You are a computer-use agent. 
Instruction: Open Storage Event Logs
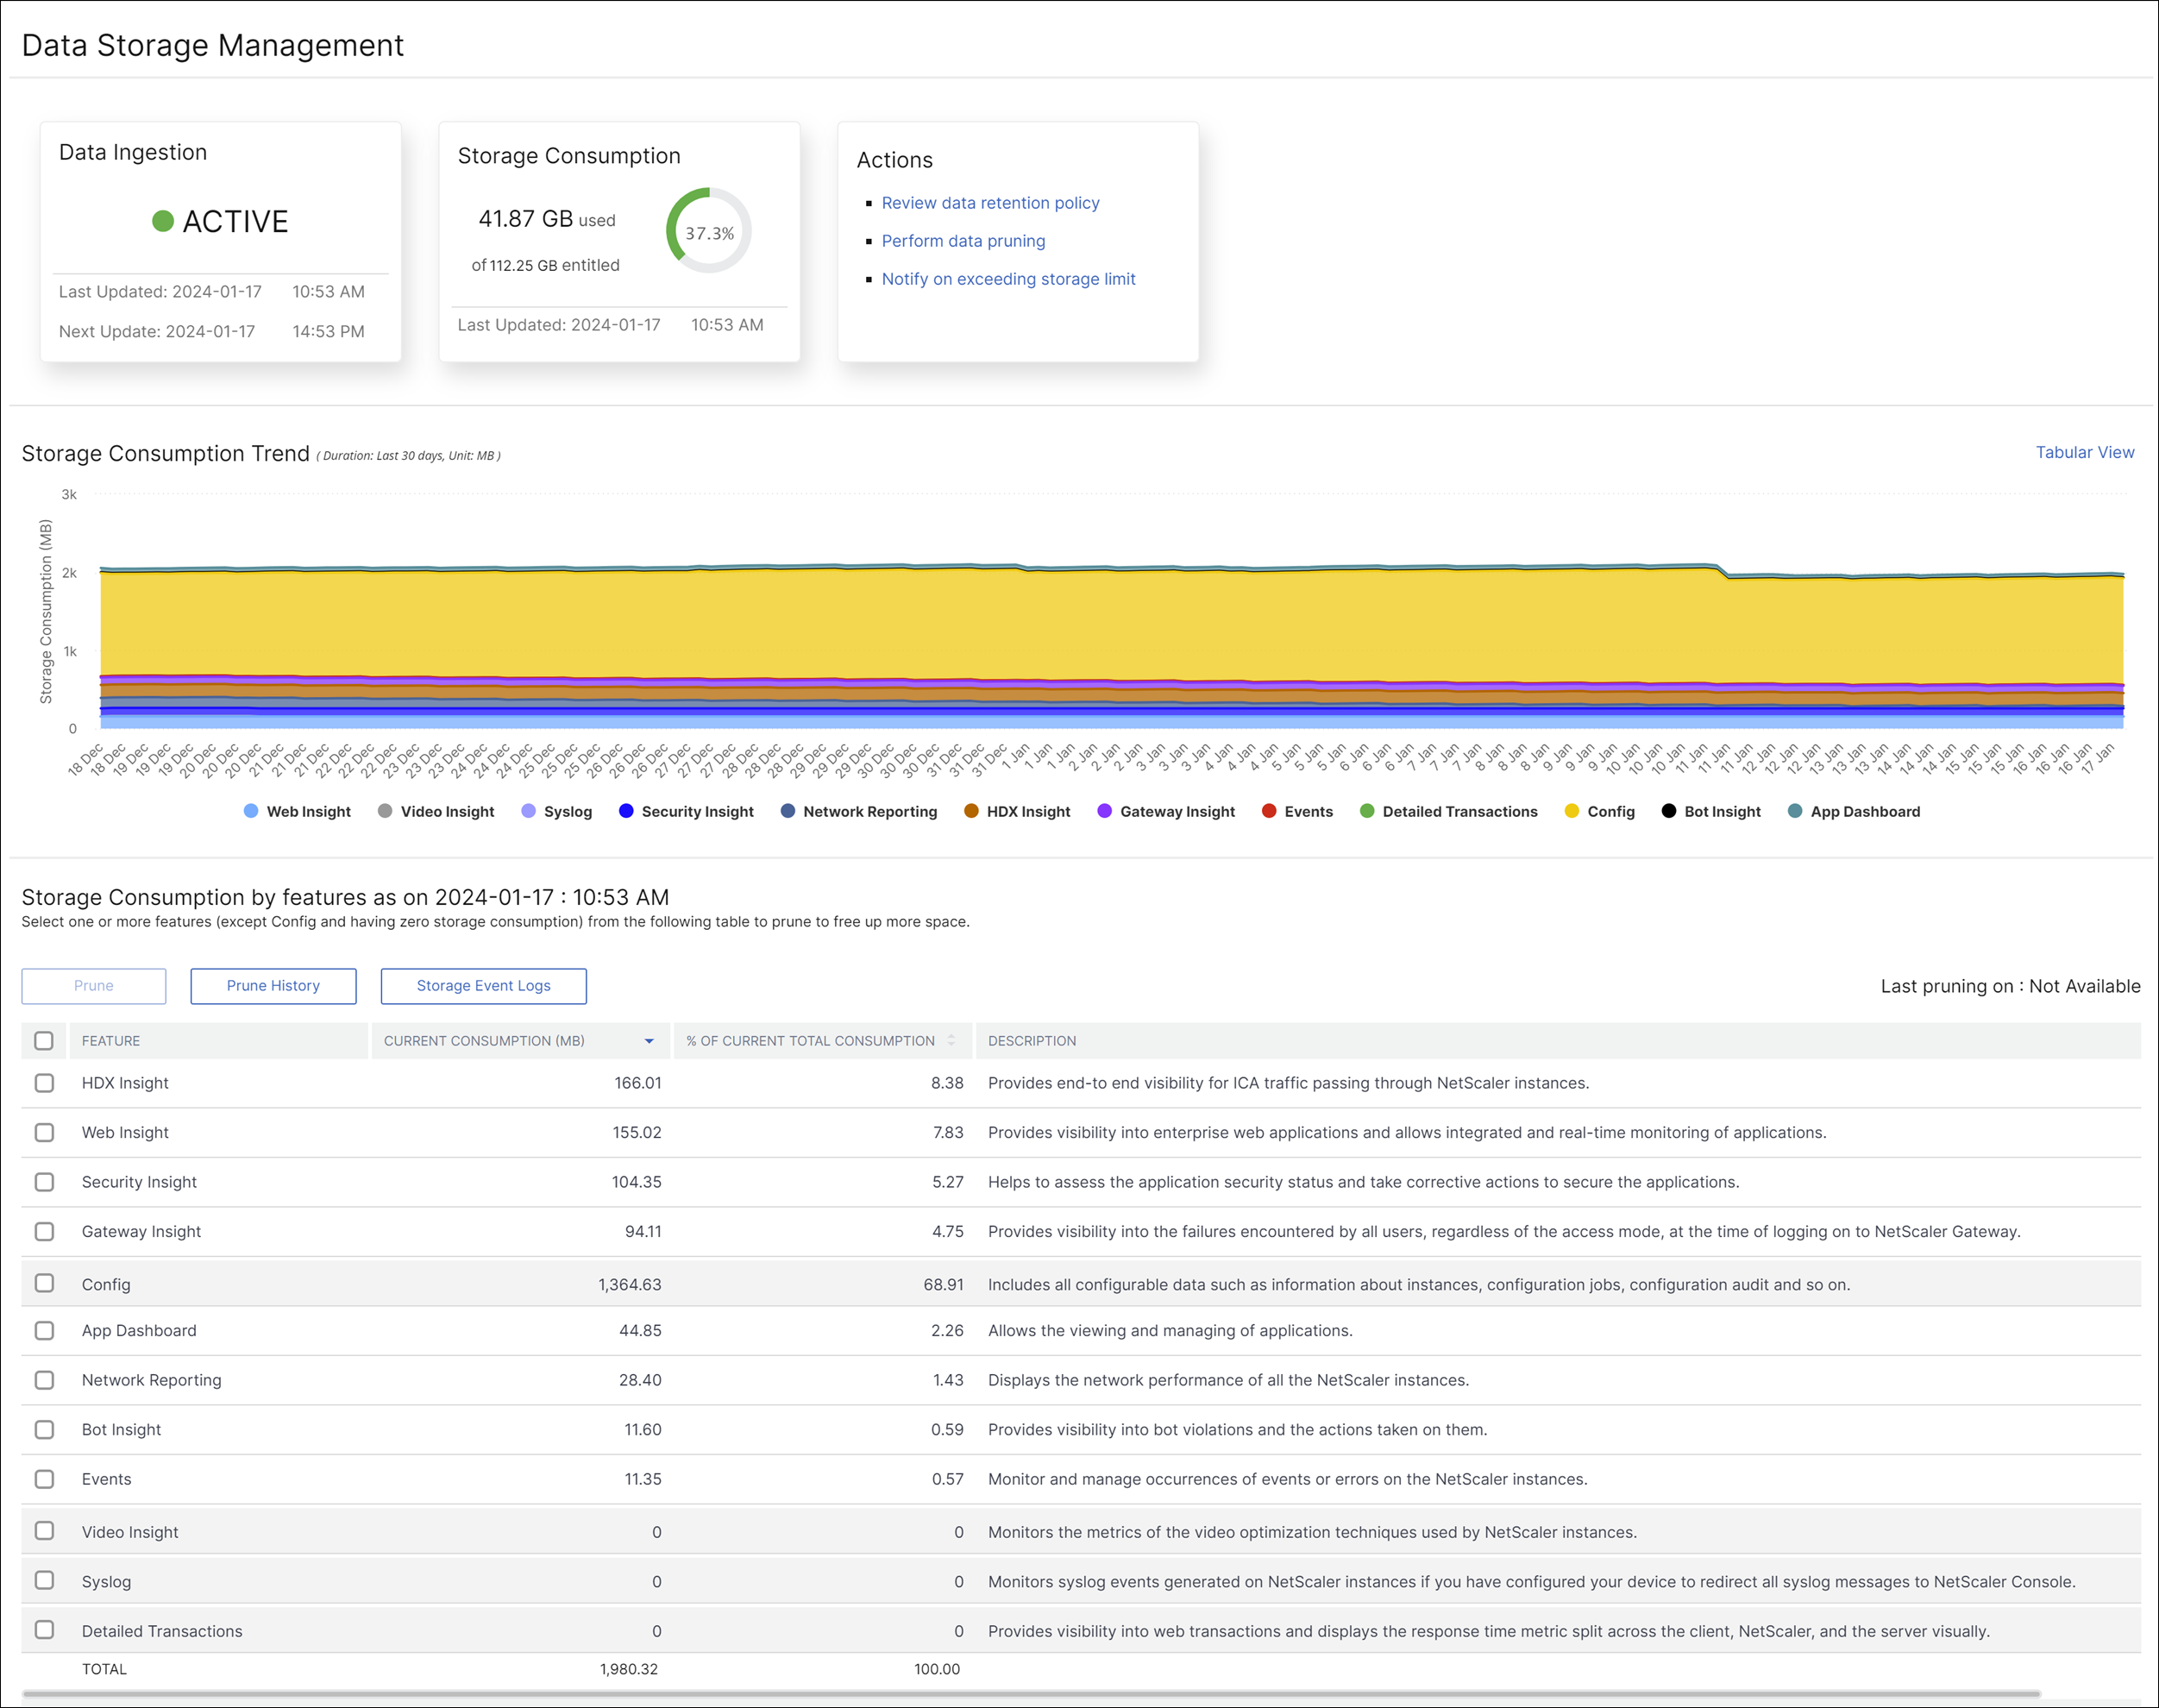pyautogui.click(x=484, y=986)
